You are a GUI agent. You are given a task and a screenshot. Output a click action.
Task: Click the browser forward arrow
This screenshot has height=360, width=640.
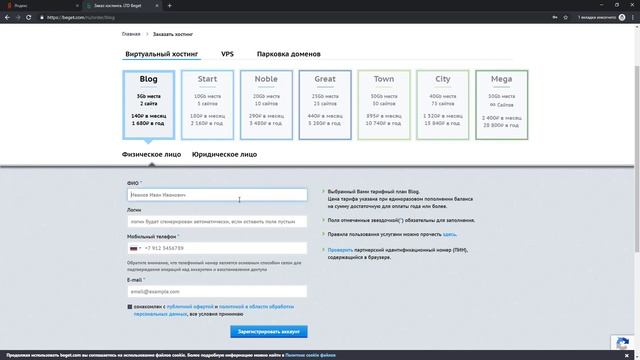pyautogui.click(x=18, y=18)
